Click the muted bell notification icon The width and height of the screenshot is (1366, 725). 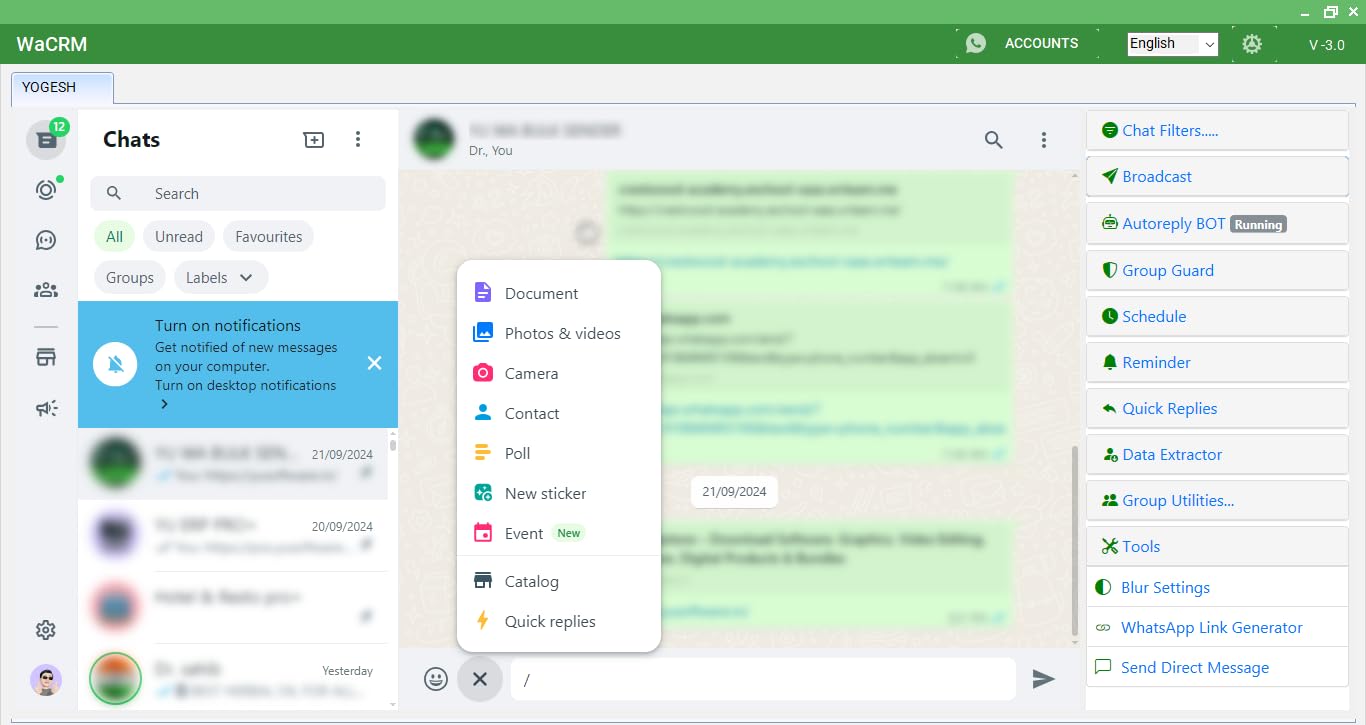[115, 364]
